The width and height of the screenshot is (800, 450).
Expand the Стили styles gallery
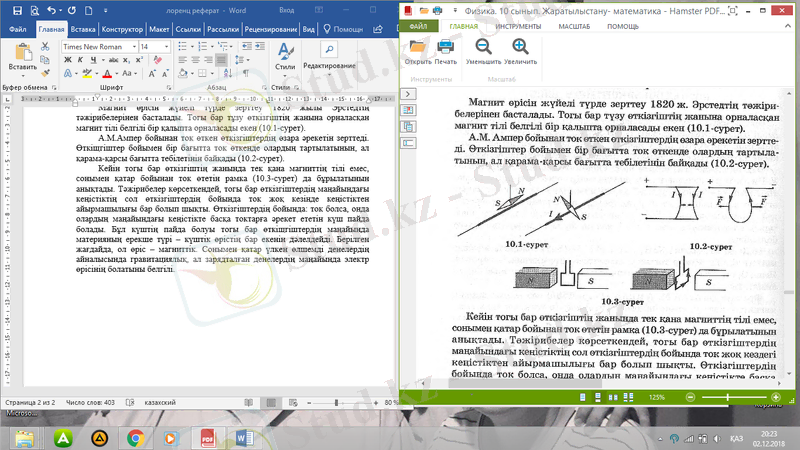[286, 58]
